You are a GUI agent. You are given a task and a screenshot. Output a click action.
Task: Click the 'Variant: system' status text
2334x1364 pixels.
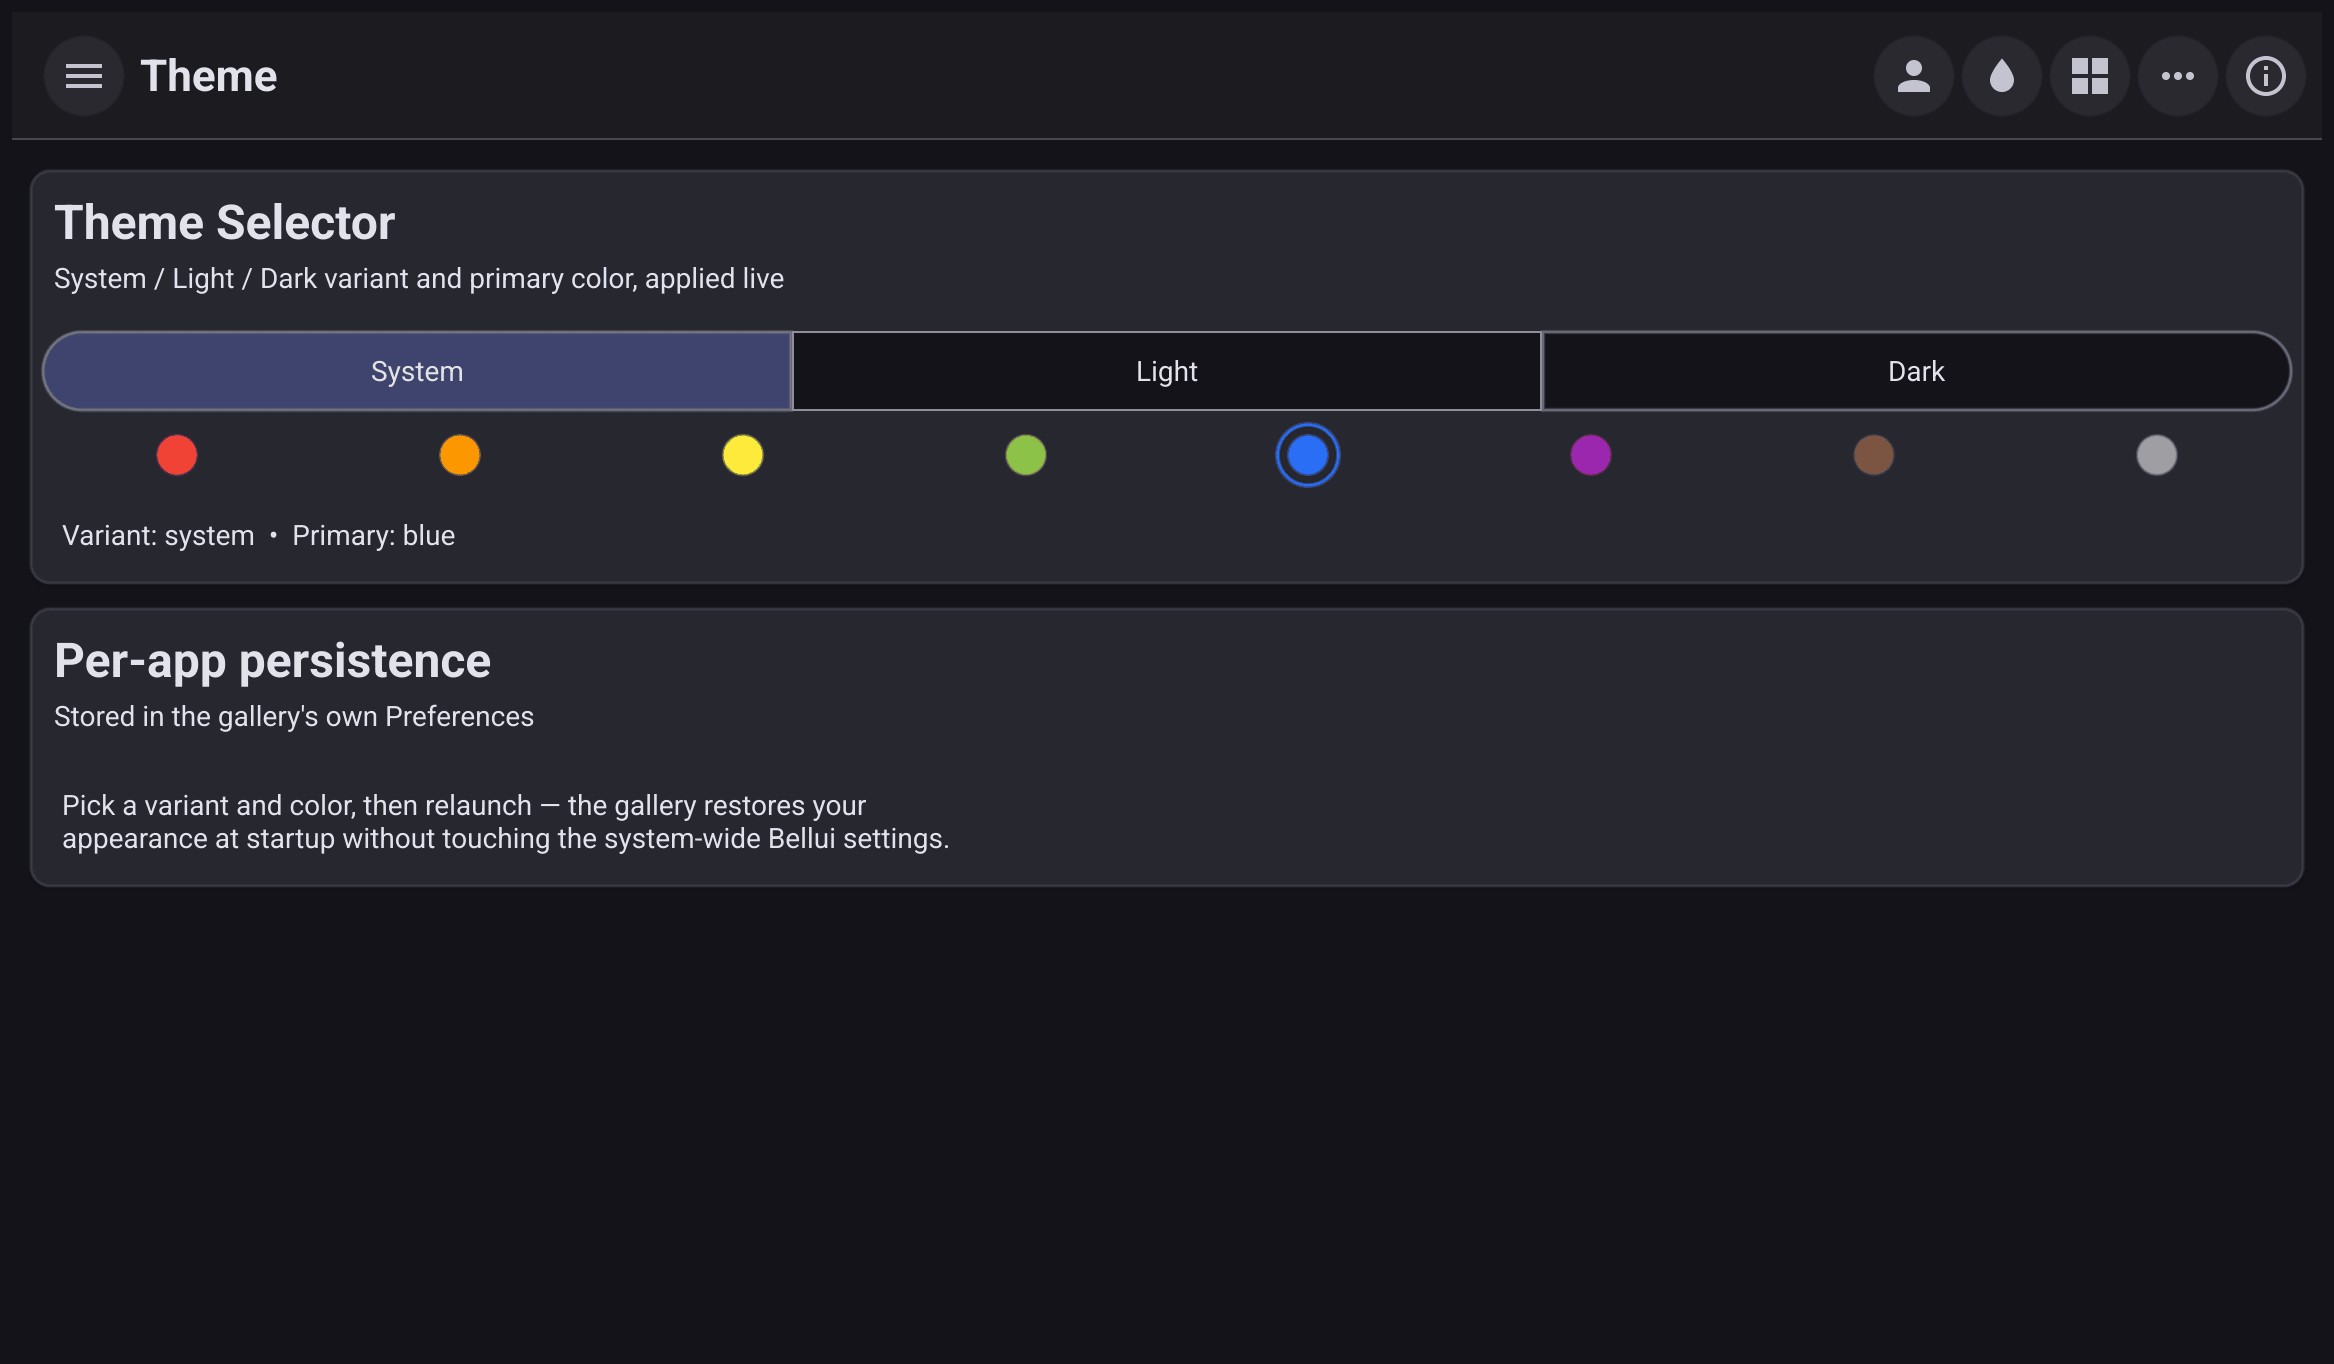pos(158,536)
